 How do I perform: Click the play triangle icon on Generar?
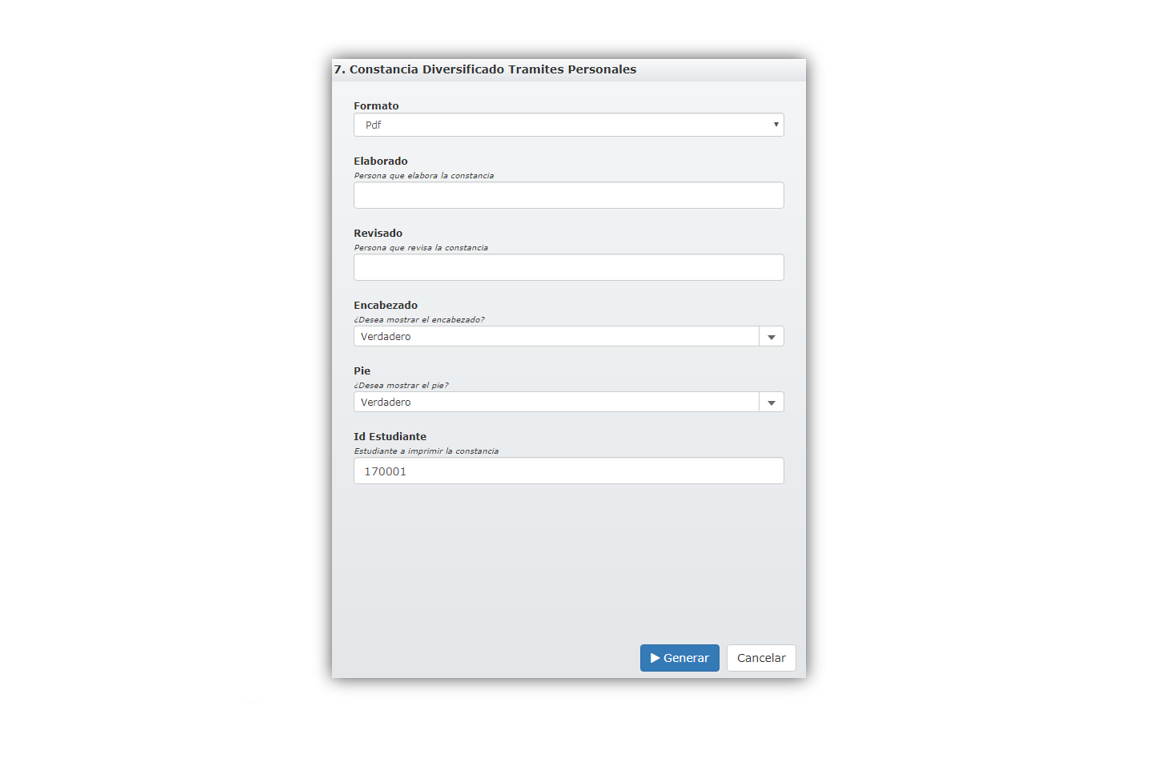click(x=655, y=658)
